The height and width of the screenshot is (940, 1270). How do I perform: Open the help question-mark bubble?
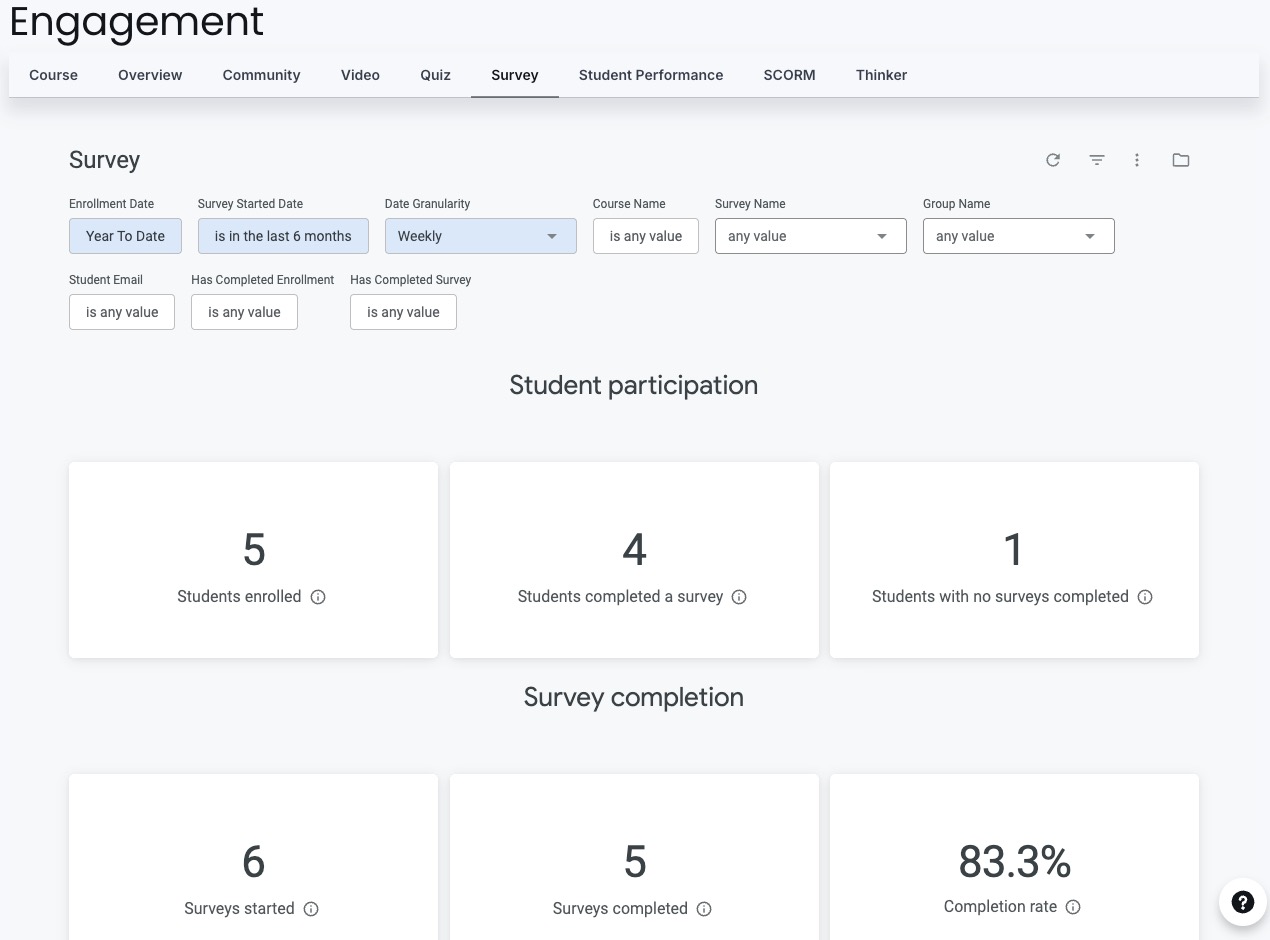pyautogui.click(x=1242, y=902)
